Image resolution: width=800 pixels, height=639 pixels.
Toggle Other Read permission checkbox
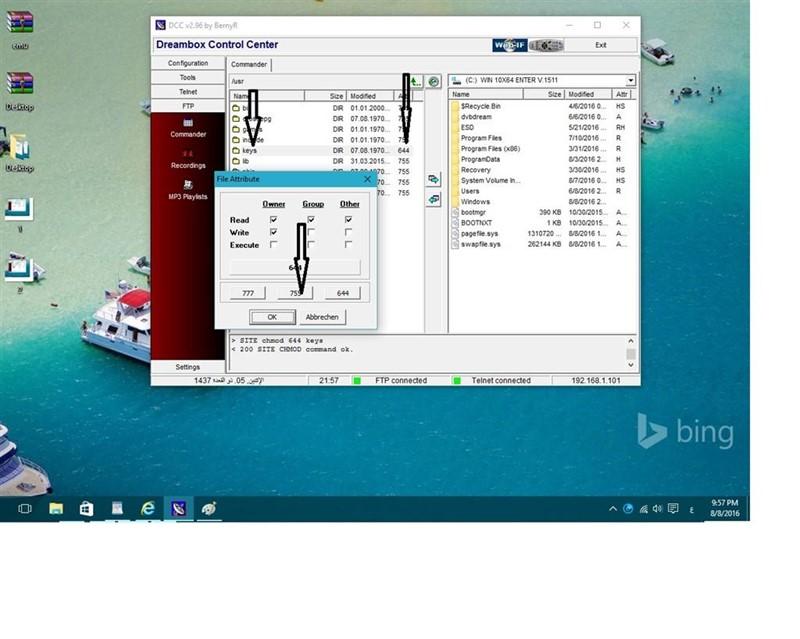click(348, 219)
